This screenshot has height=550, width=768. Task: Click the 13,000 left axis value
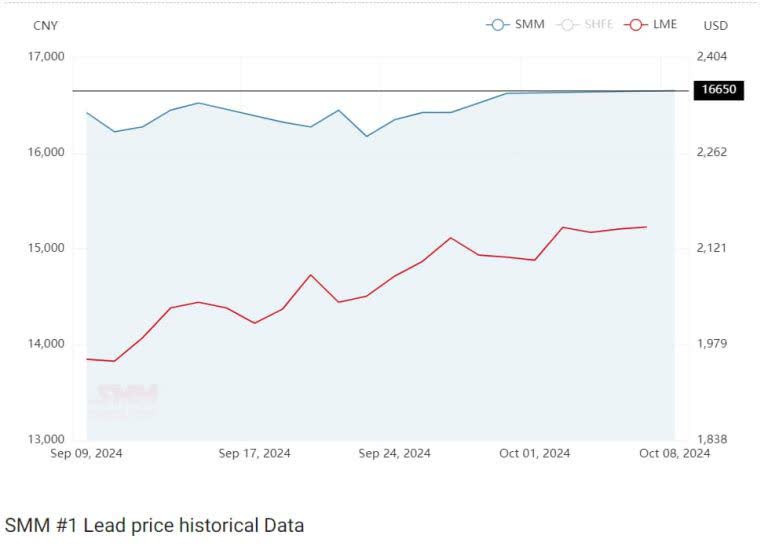[x=43, y=440]
